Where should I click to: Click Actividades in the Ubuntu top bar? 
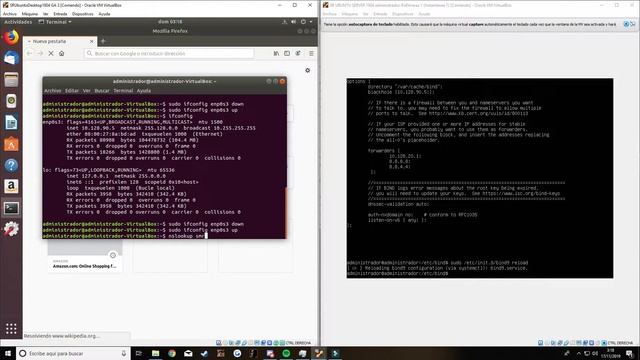point(18,22)
